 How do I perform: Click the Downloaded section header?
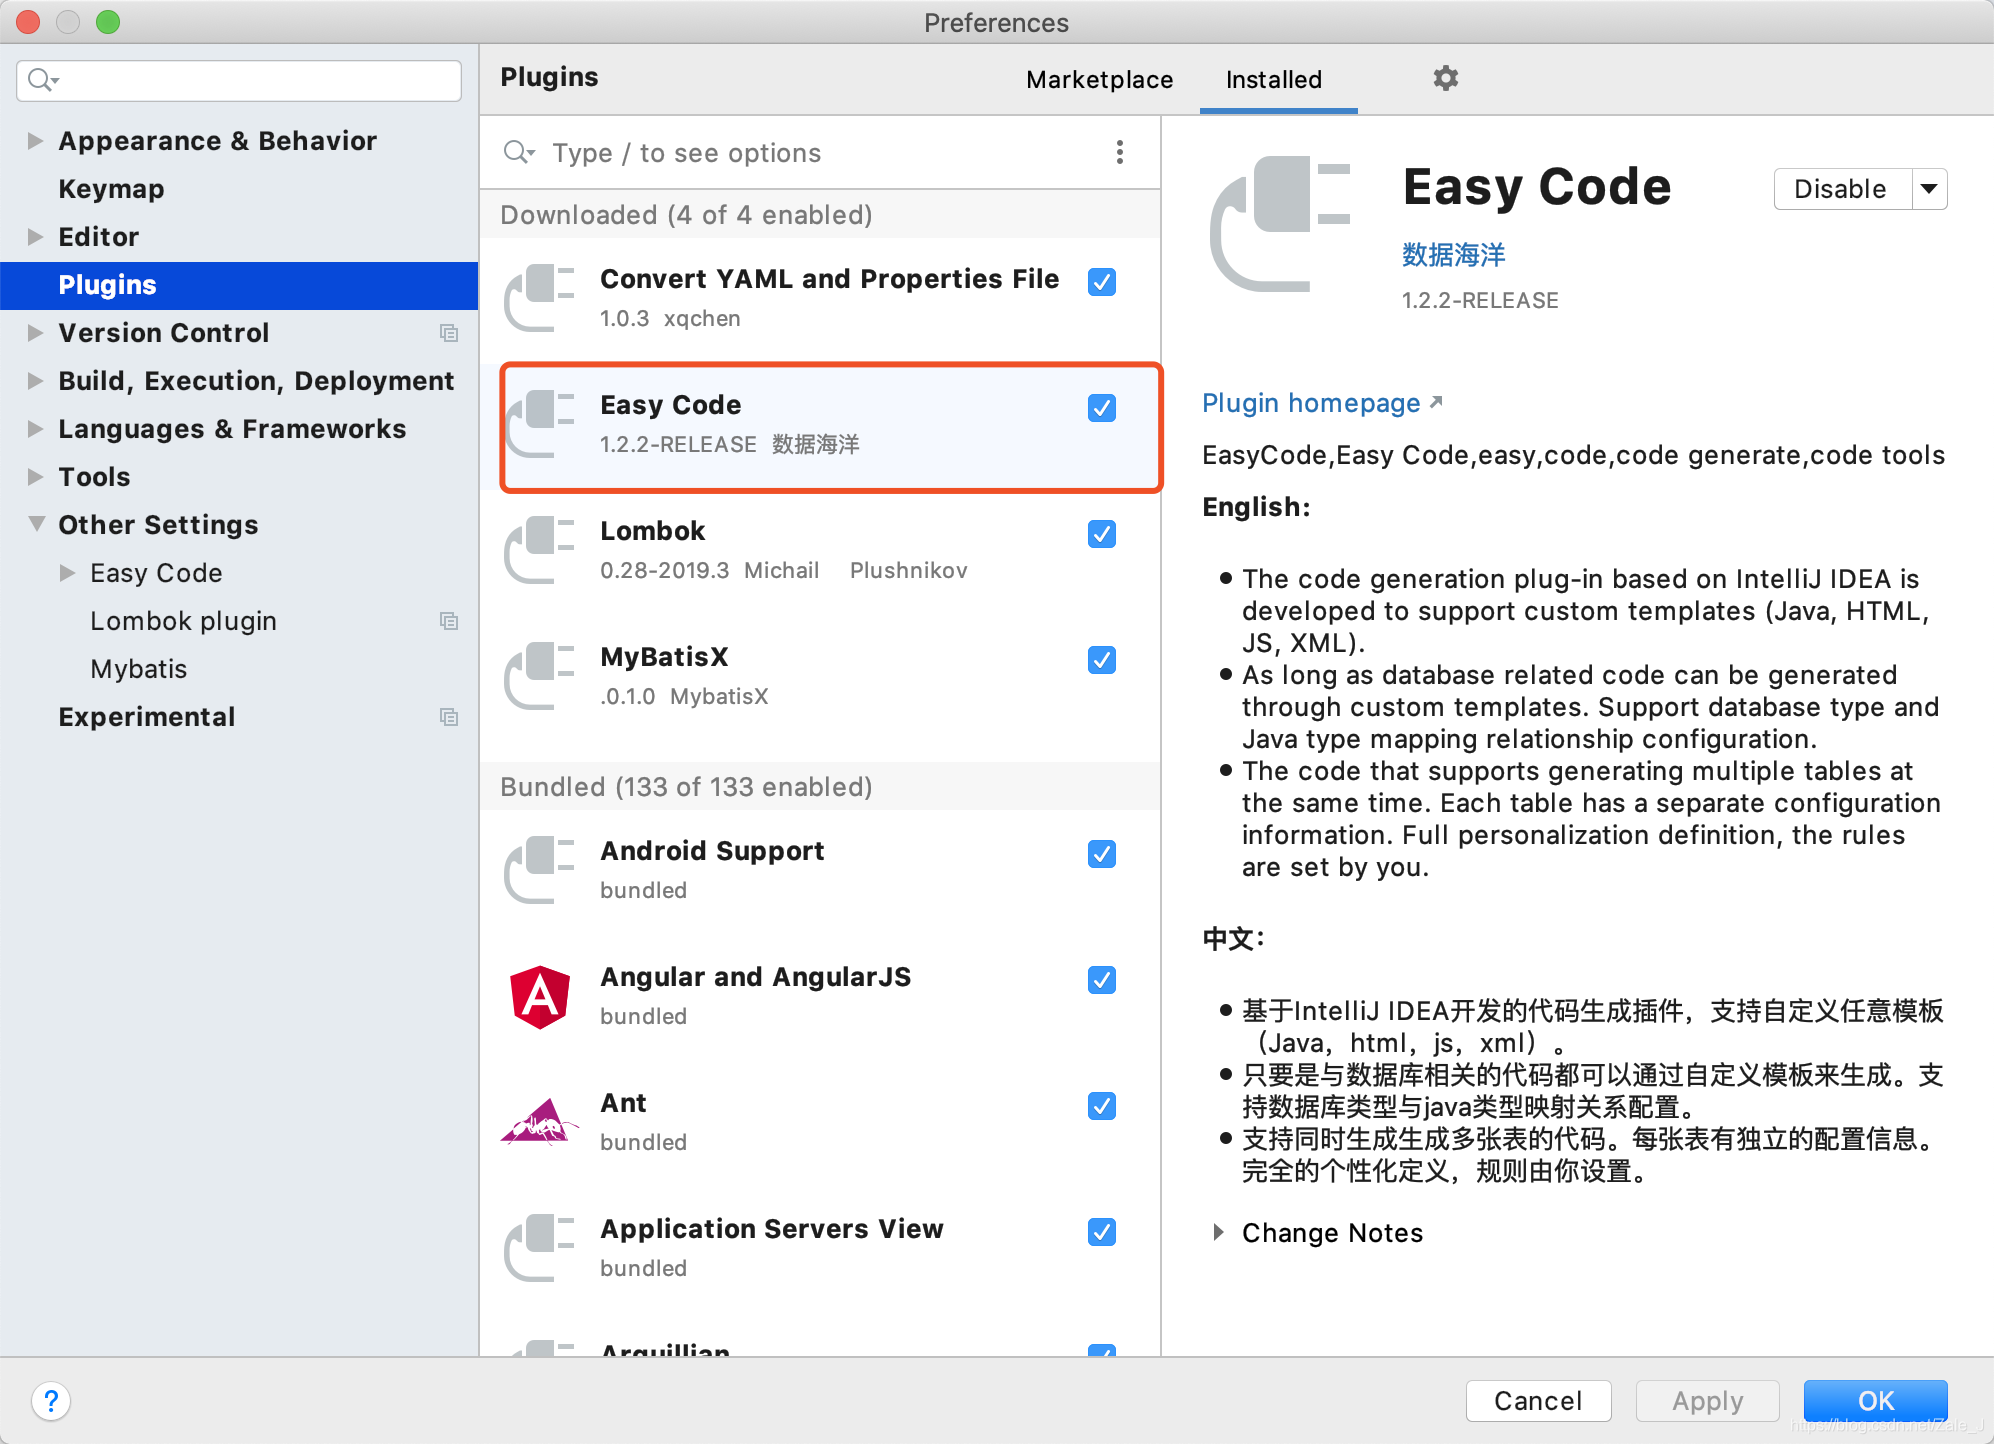coord(820,214)
